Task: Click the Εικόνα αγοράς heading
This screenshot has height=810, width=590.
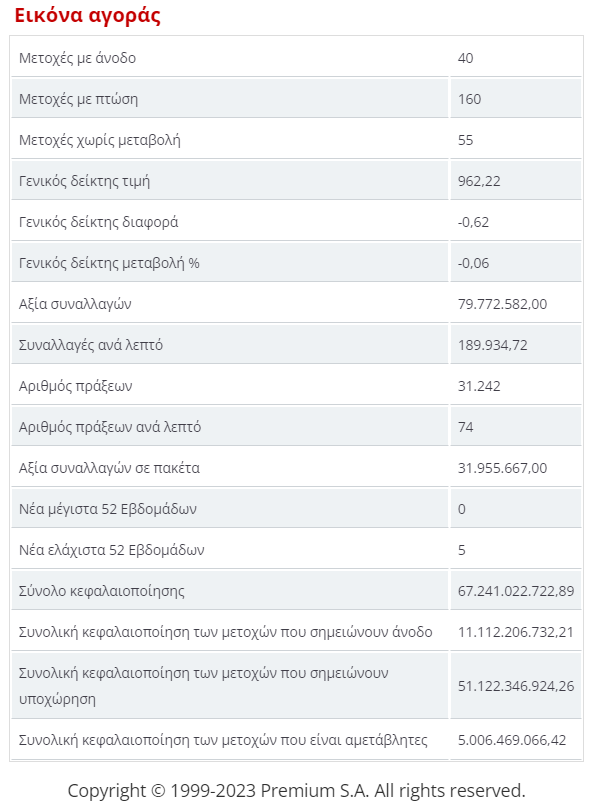Action: tap(87, 16)
